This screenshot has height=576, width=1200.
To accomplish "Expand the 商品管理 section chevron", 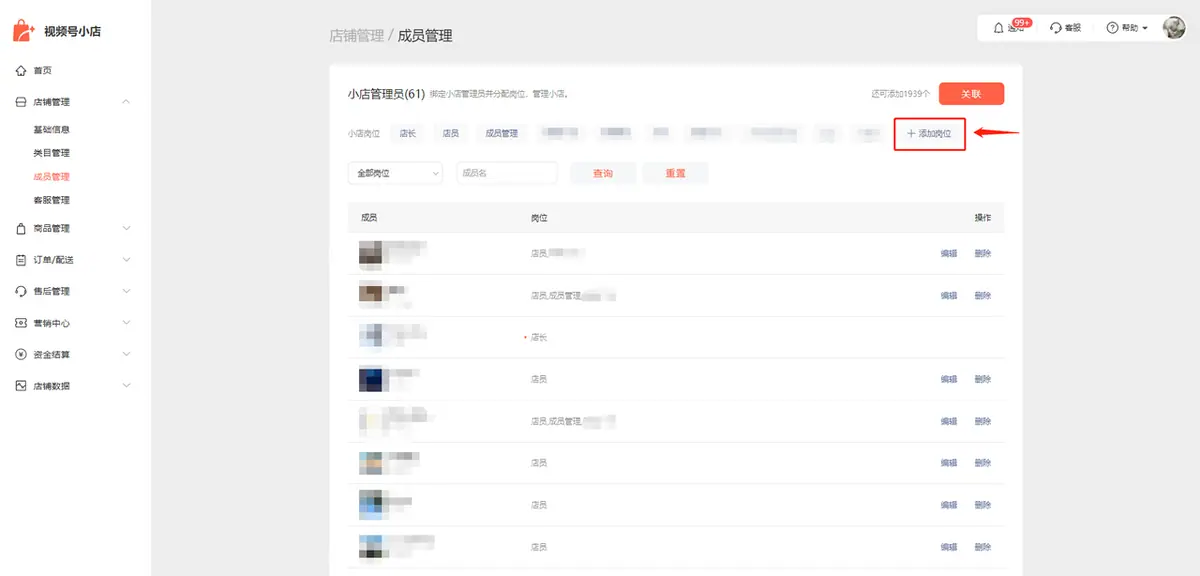I will (x=126, y=228).
